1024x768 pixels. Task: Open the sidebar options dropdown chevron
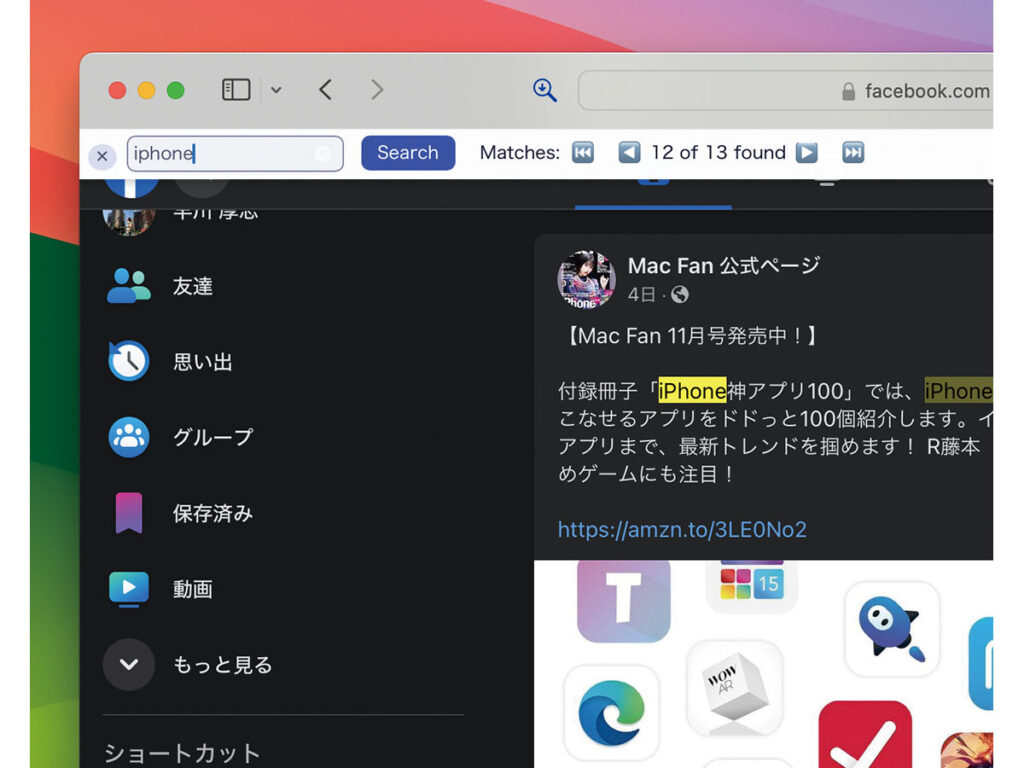click(x=276, y=90)
